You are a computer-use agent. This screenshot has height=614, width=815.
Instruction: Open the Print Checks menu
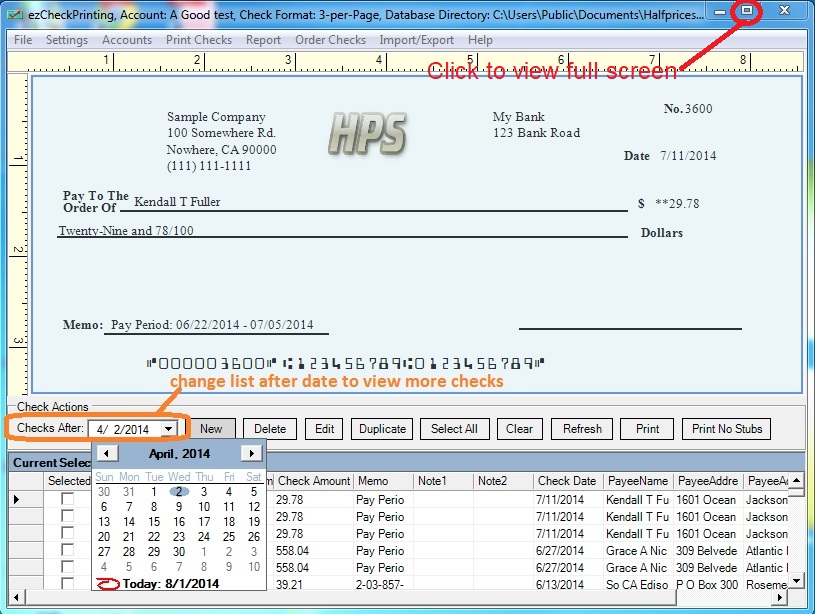click(x=198, y=40)
